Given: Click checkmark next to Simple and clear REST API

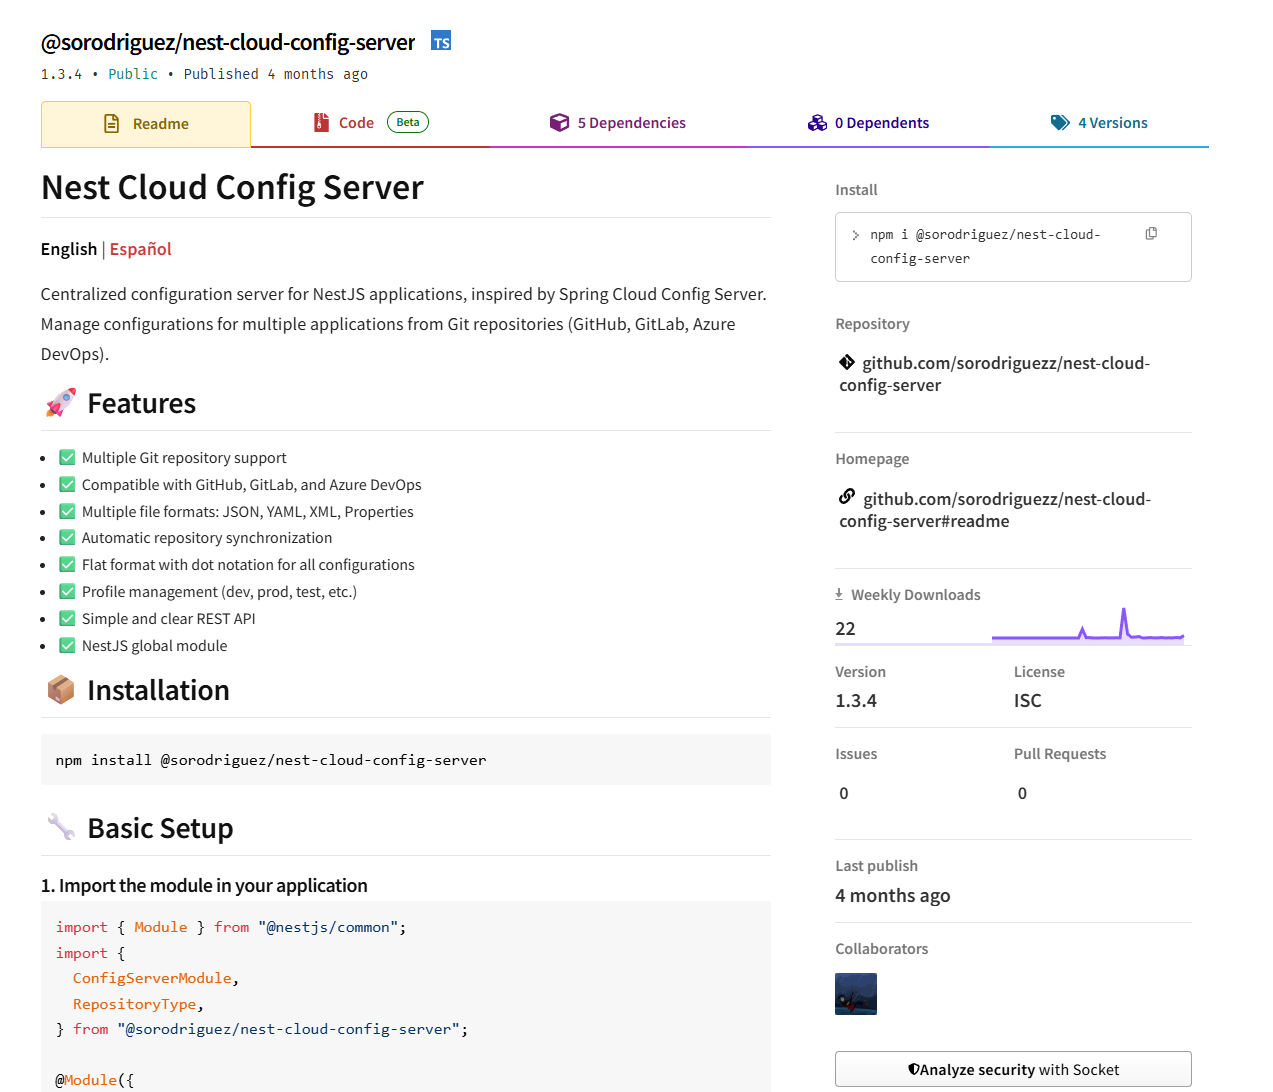Looking at the screenshot, I should click(67, 618).
